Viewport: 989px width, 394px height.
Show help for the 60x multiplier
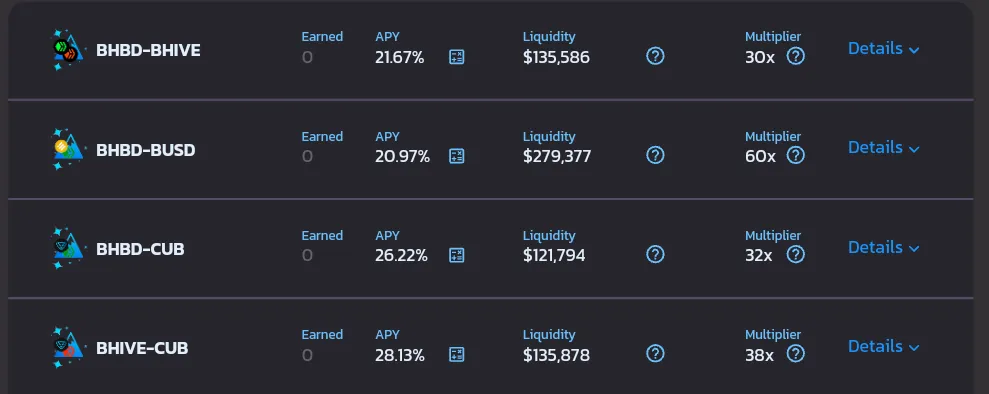pos(795,155)
